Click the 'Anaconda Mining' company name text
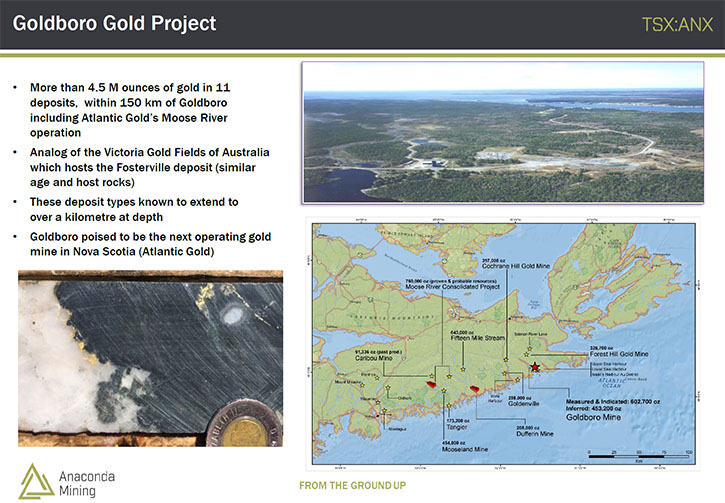 click(87, 484)
